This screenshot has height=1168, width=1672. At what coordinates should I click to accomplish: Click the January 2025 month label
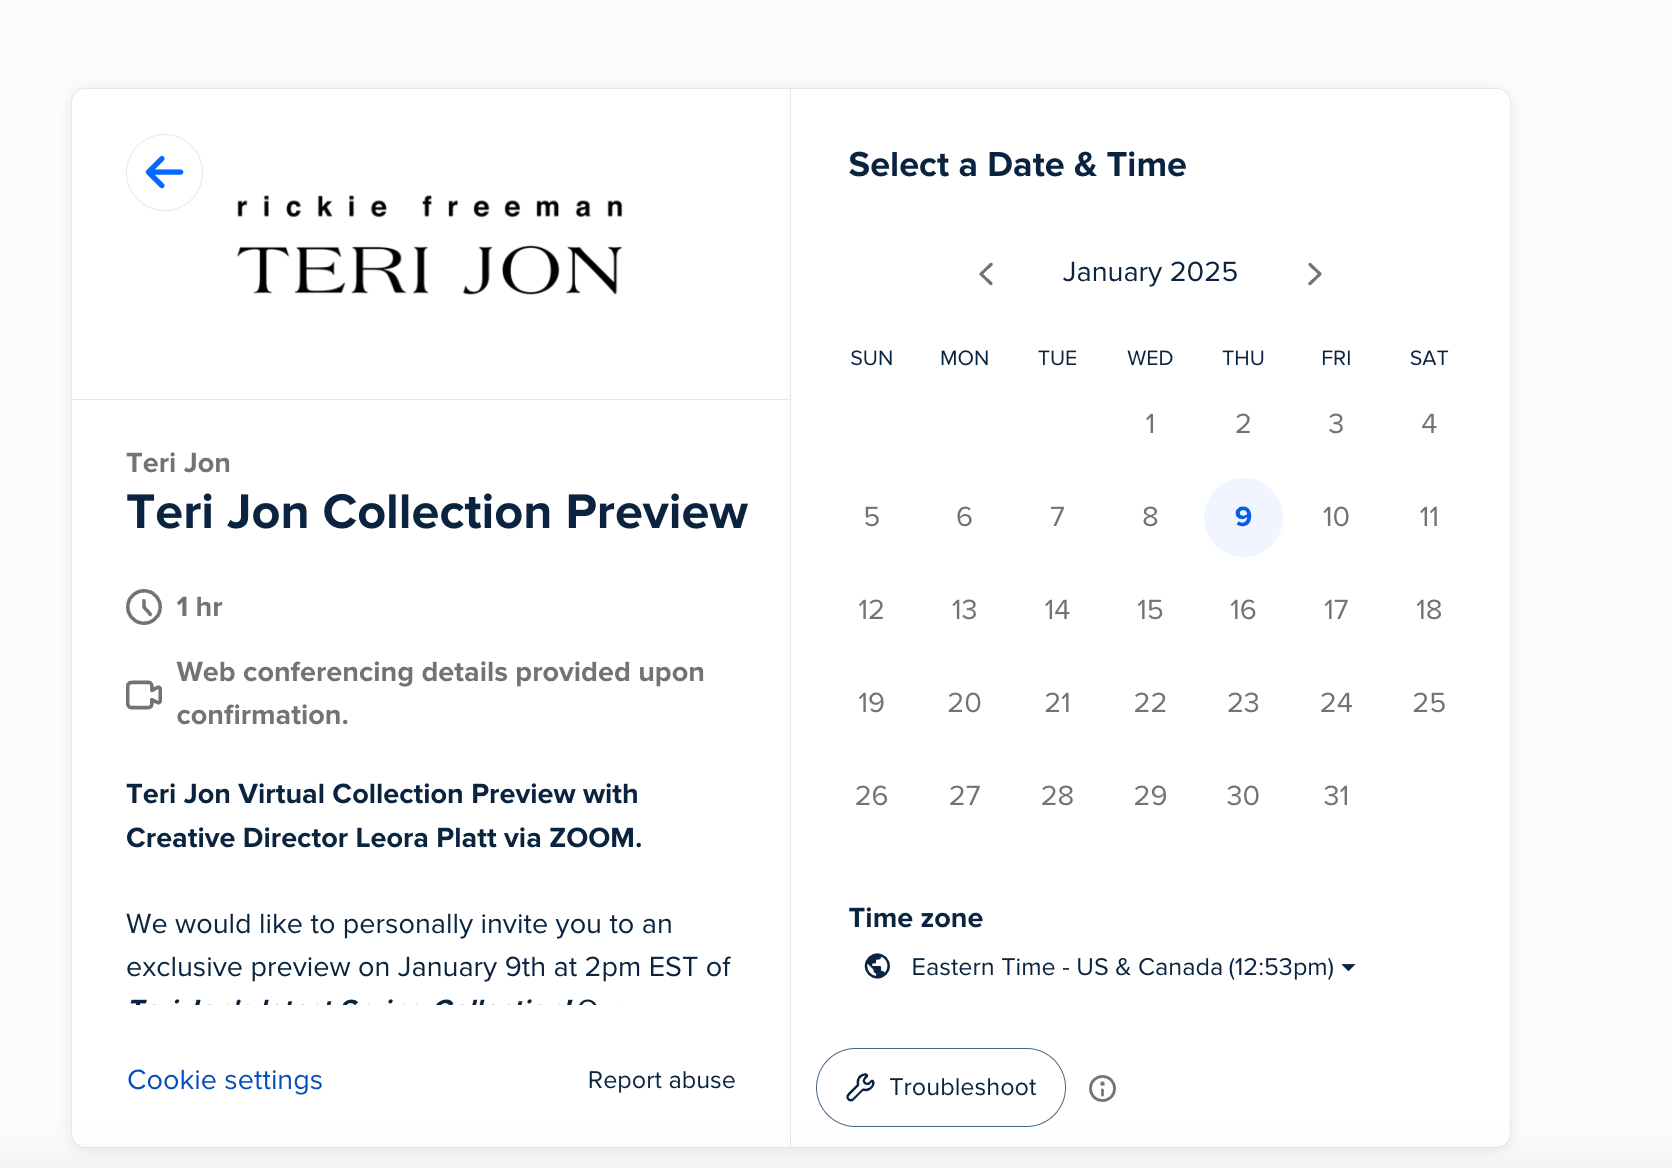coord(1150,272)
